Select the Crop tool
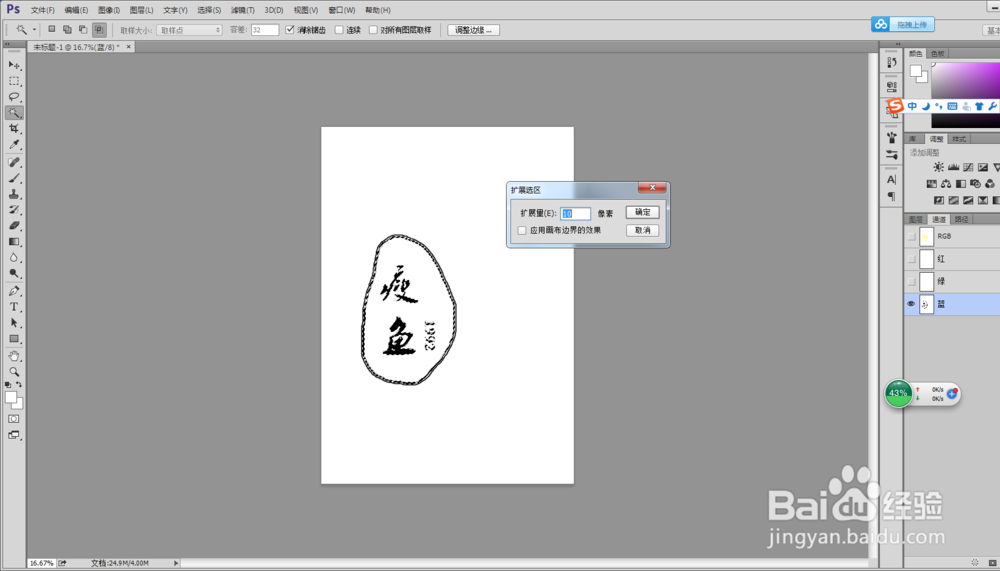The image size is (1000, 571). (x=14, y=129)
